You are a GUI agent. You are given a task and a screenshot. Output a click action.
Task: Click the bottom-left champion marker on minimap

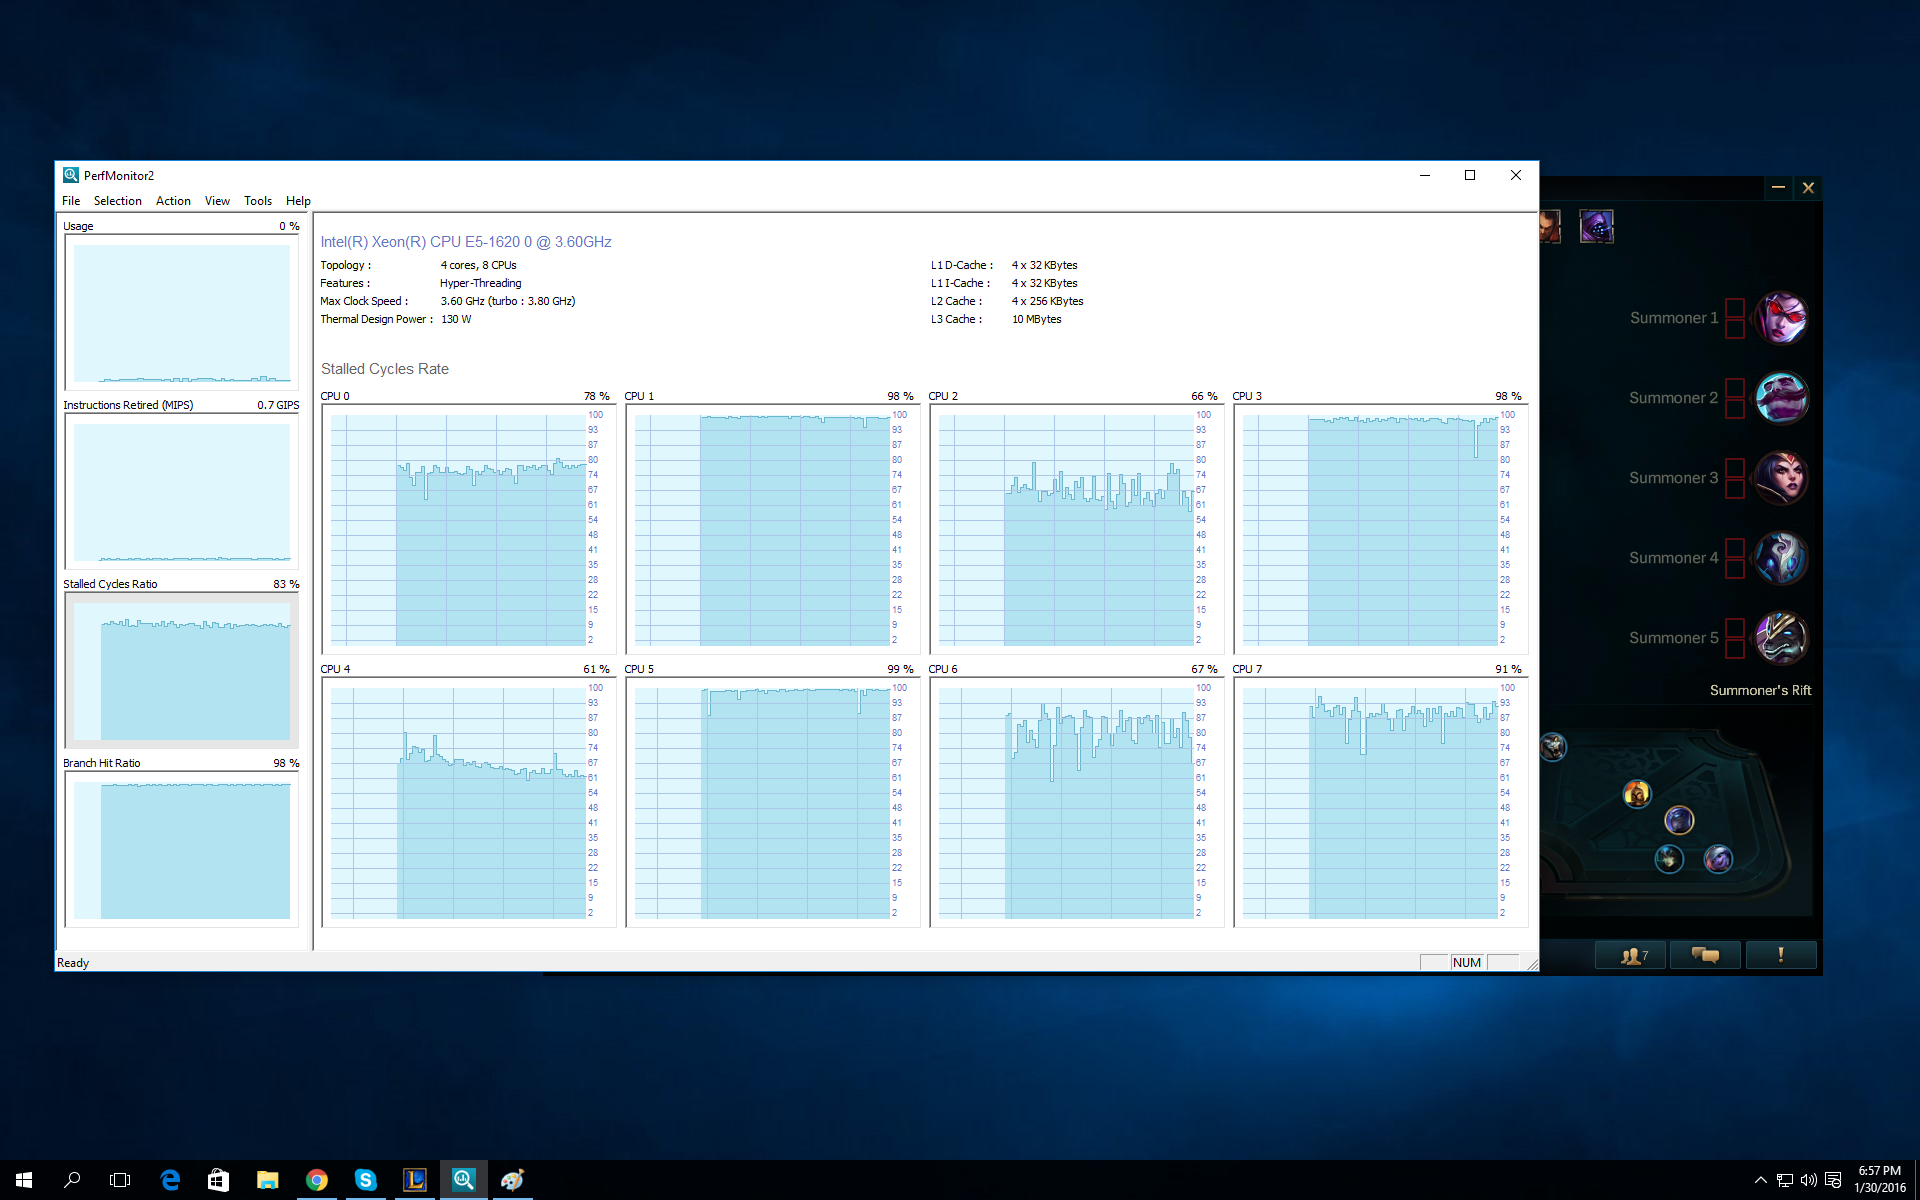pos(1669,859)
